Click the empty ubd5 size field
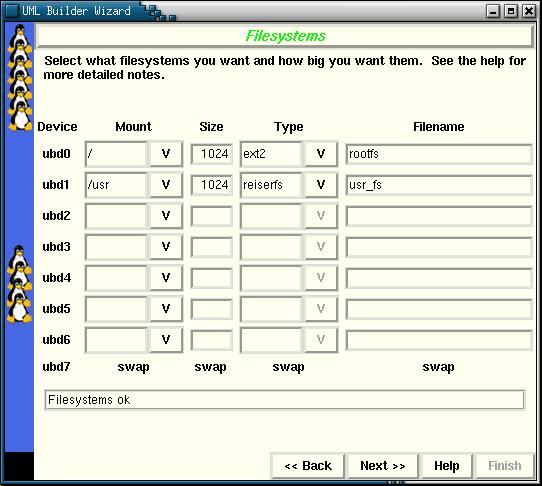The height and width of the screenshot is (486, 542). pos(212,309)
